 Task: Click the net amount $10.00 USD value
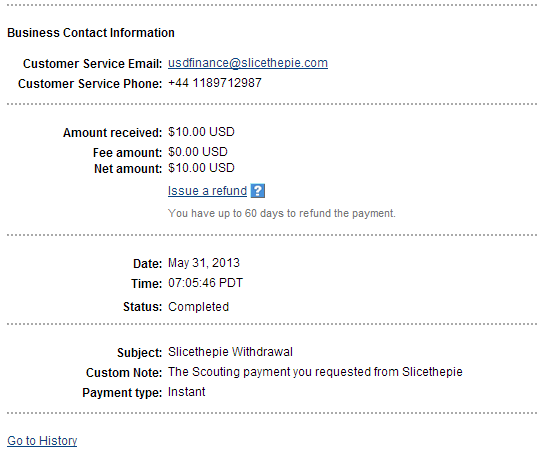201,168
